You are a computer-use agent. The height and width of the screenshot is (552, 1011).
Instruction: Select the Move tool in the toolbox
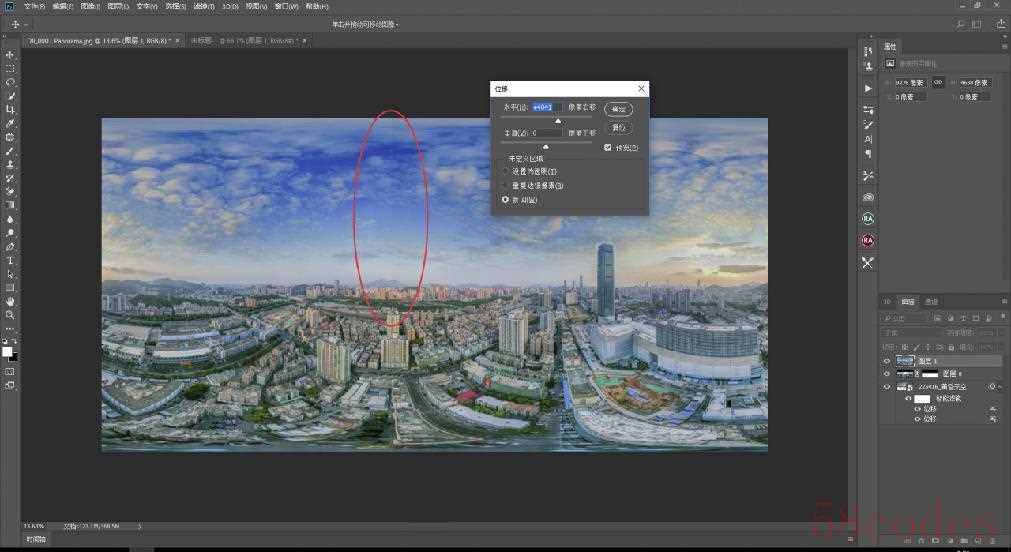pyautogui.click(x=10, y=55)
